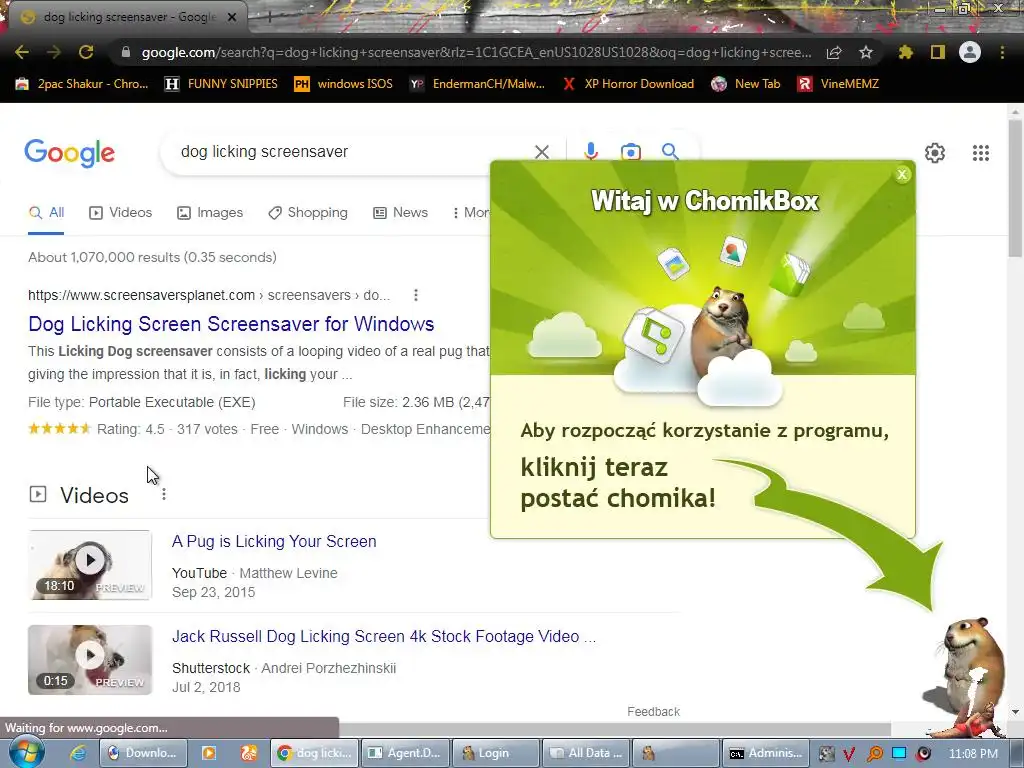Image resolution: width=1024 pixels, height=768 pixels.
Task: Search by image with the camera icon
Action: [x=630, y=152]
